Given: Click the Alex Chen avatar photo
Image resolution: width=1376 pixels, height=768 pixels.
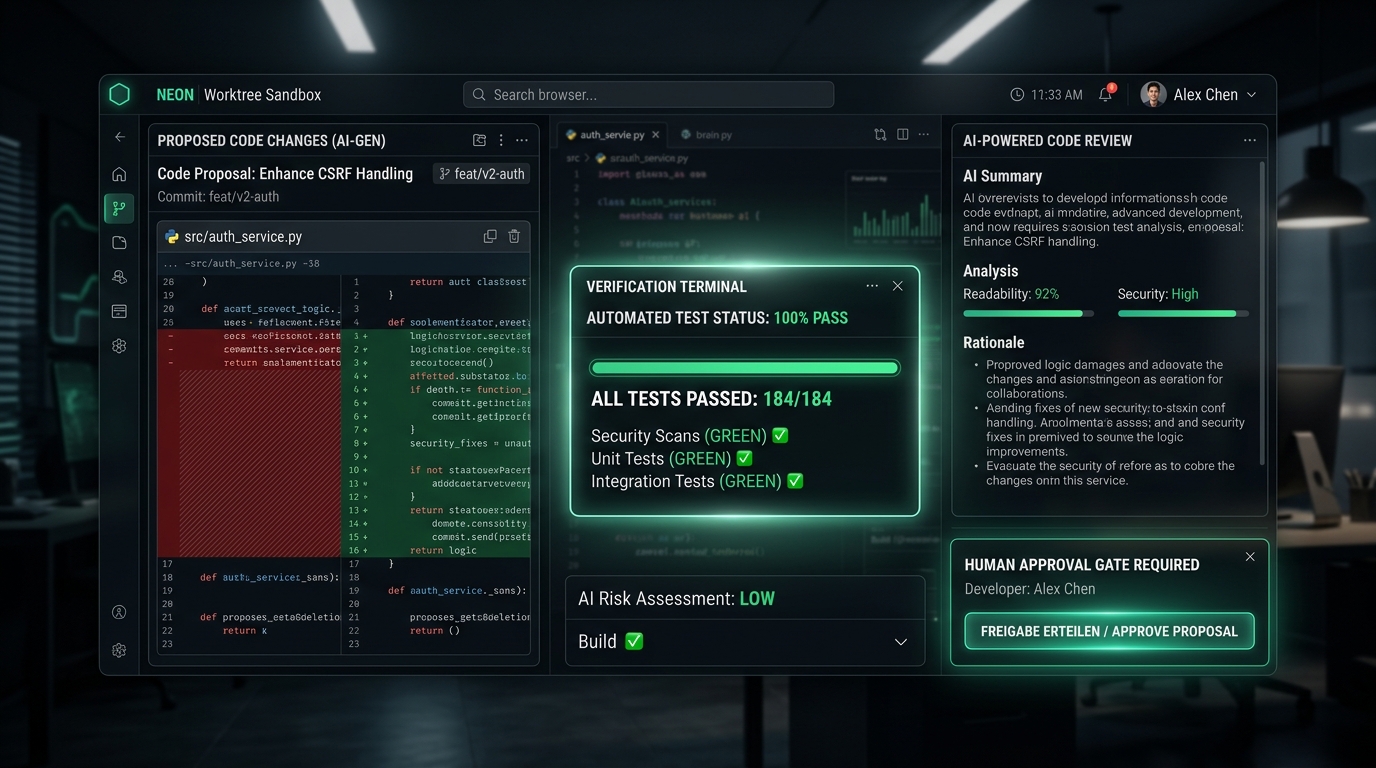Looking at the screenshot, I should (1153, 94).
